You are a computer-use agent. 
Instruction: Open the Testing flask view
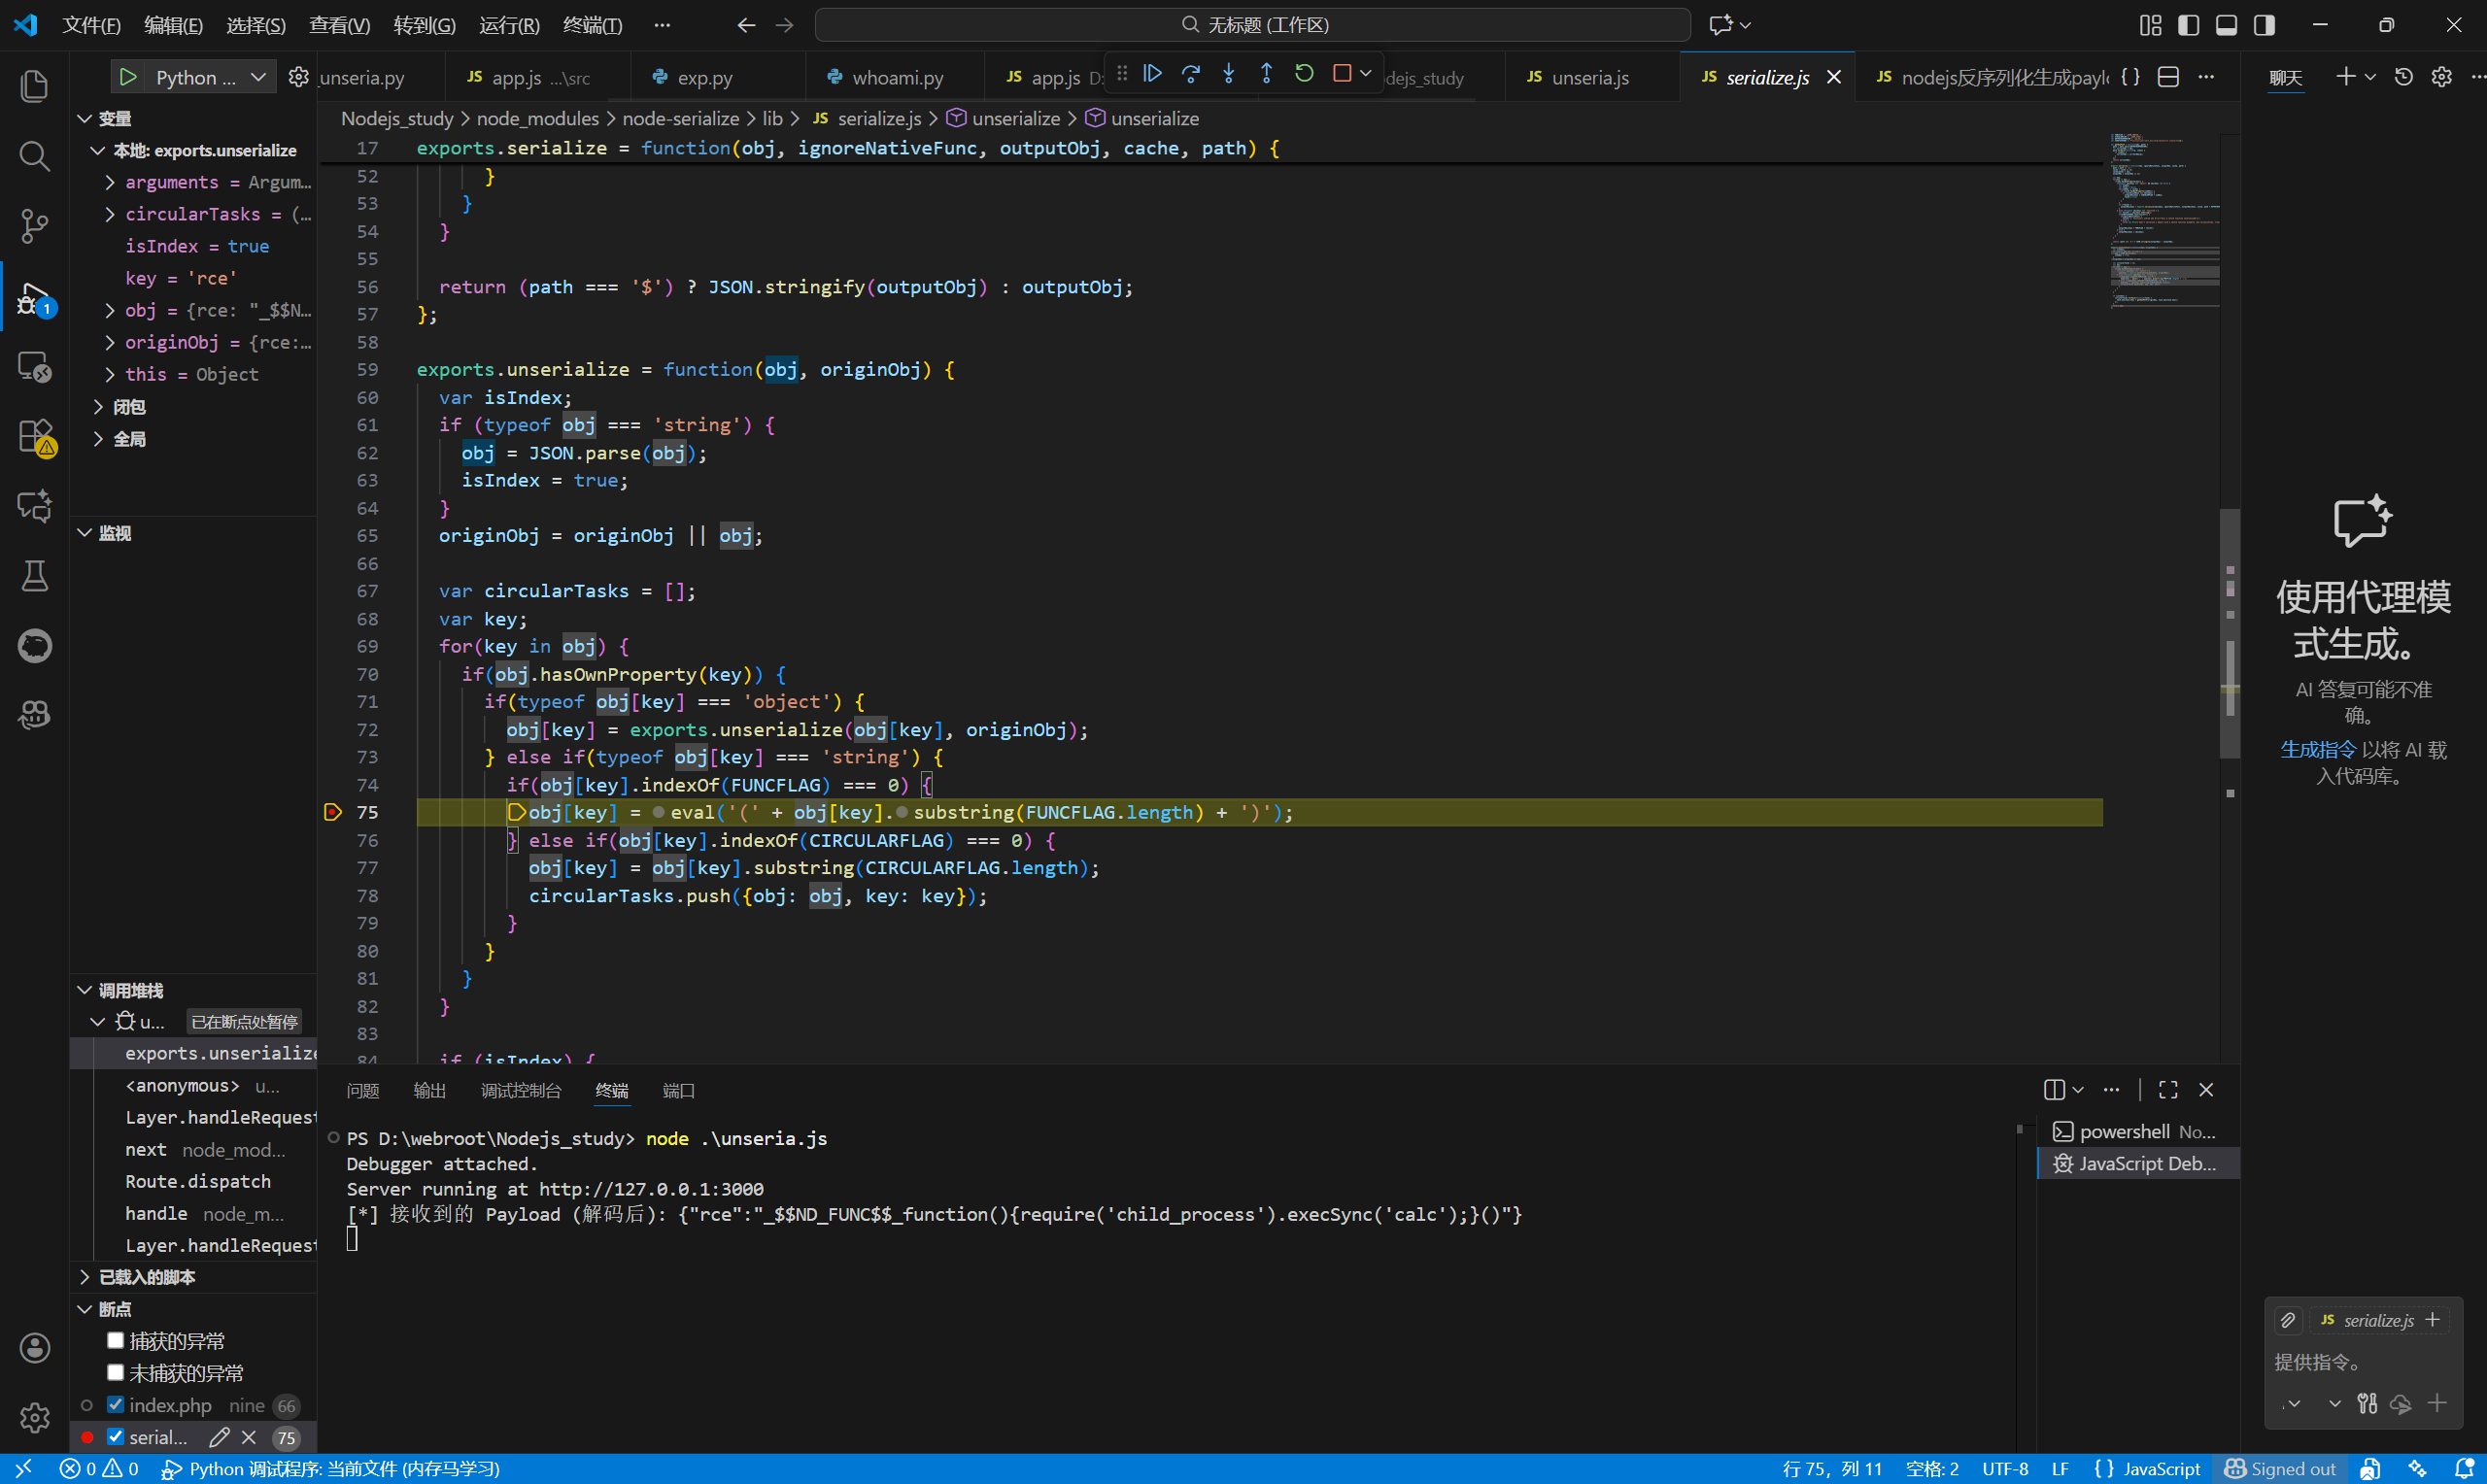click(x=34, y=576)
